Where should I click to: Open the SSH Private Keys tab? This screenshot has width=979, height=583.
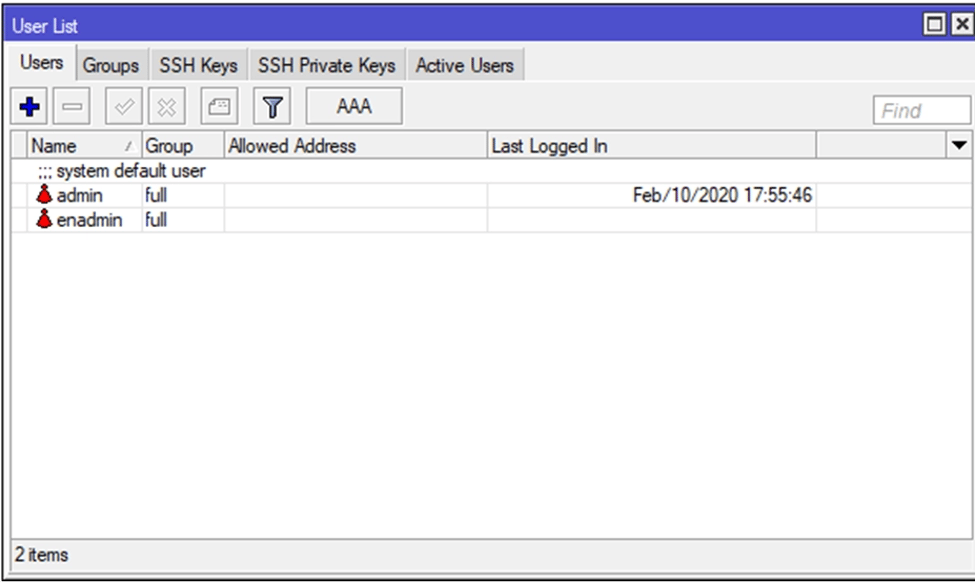pos(327,65)
